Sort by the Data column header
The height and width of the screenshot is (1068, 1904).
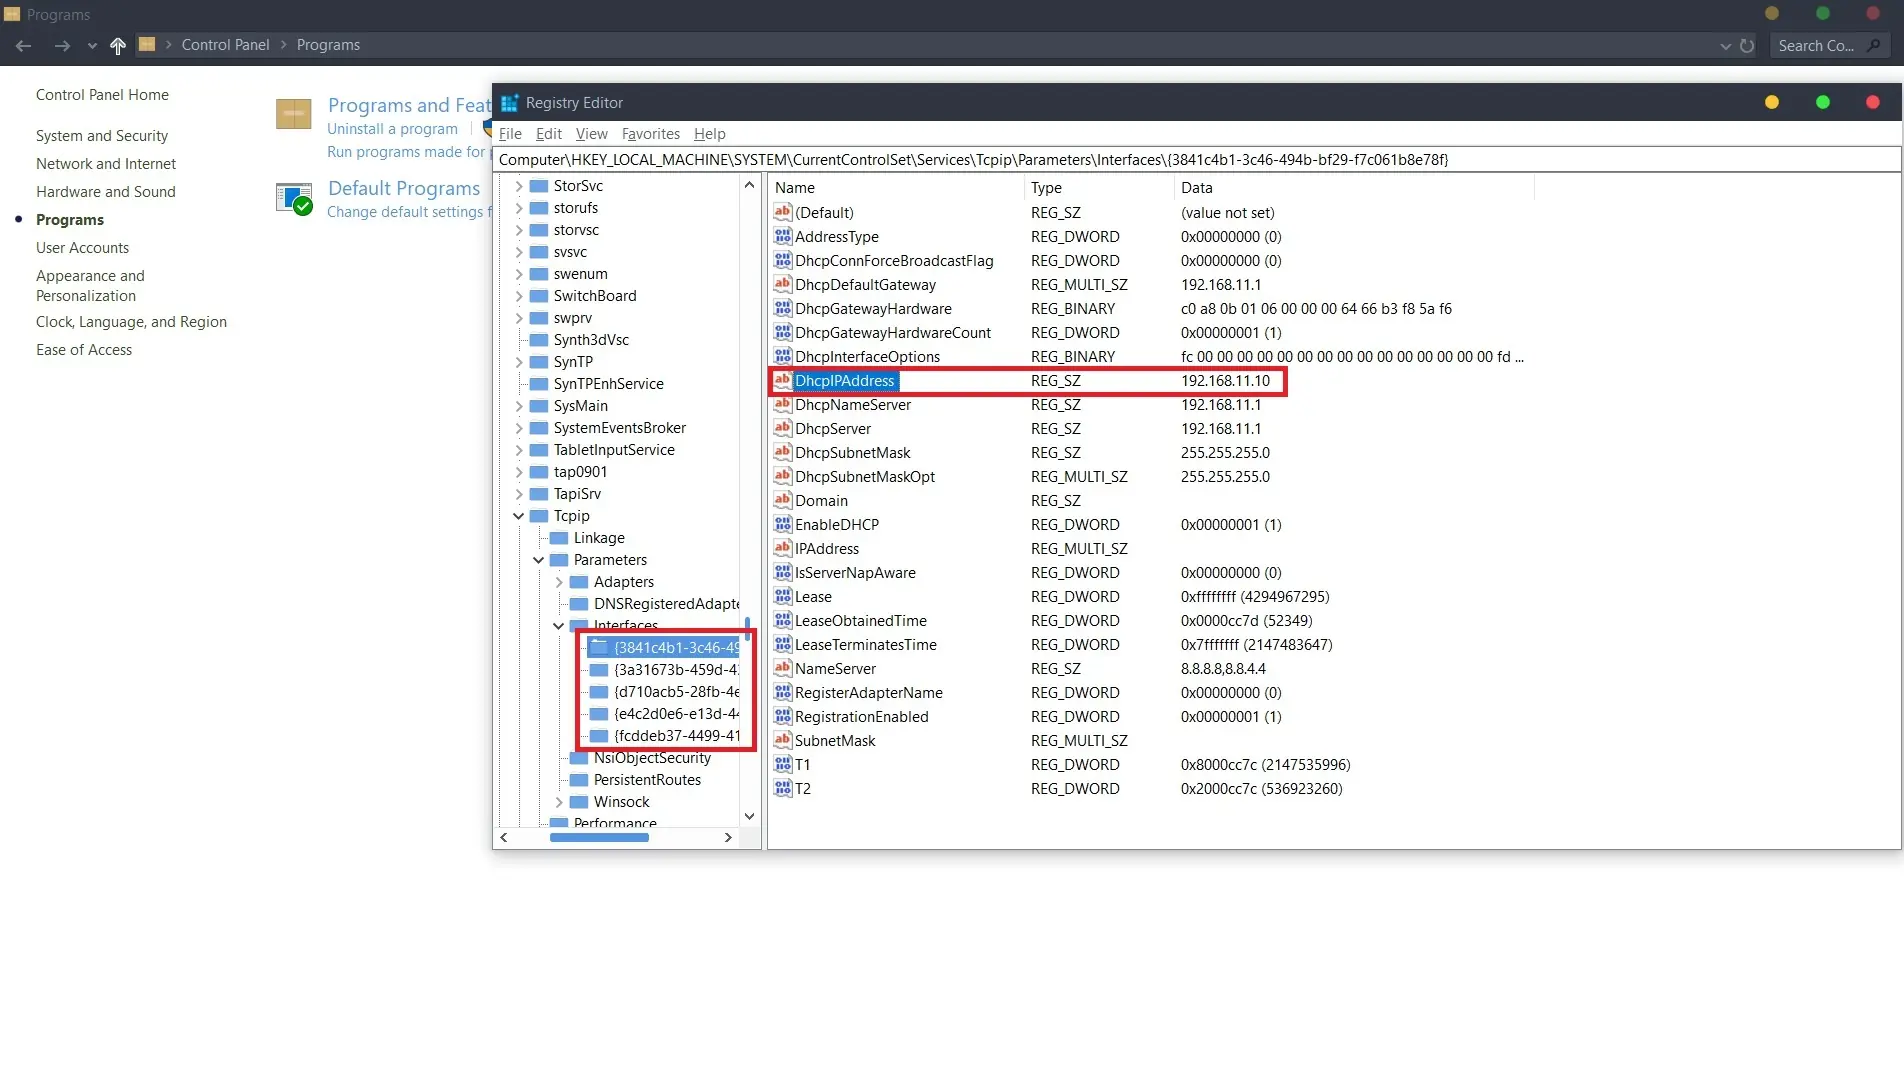(1354, 188)
